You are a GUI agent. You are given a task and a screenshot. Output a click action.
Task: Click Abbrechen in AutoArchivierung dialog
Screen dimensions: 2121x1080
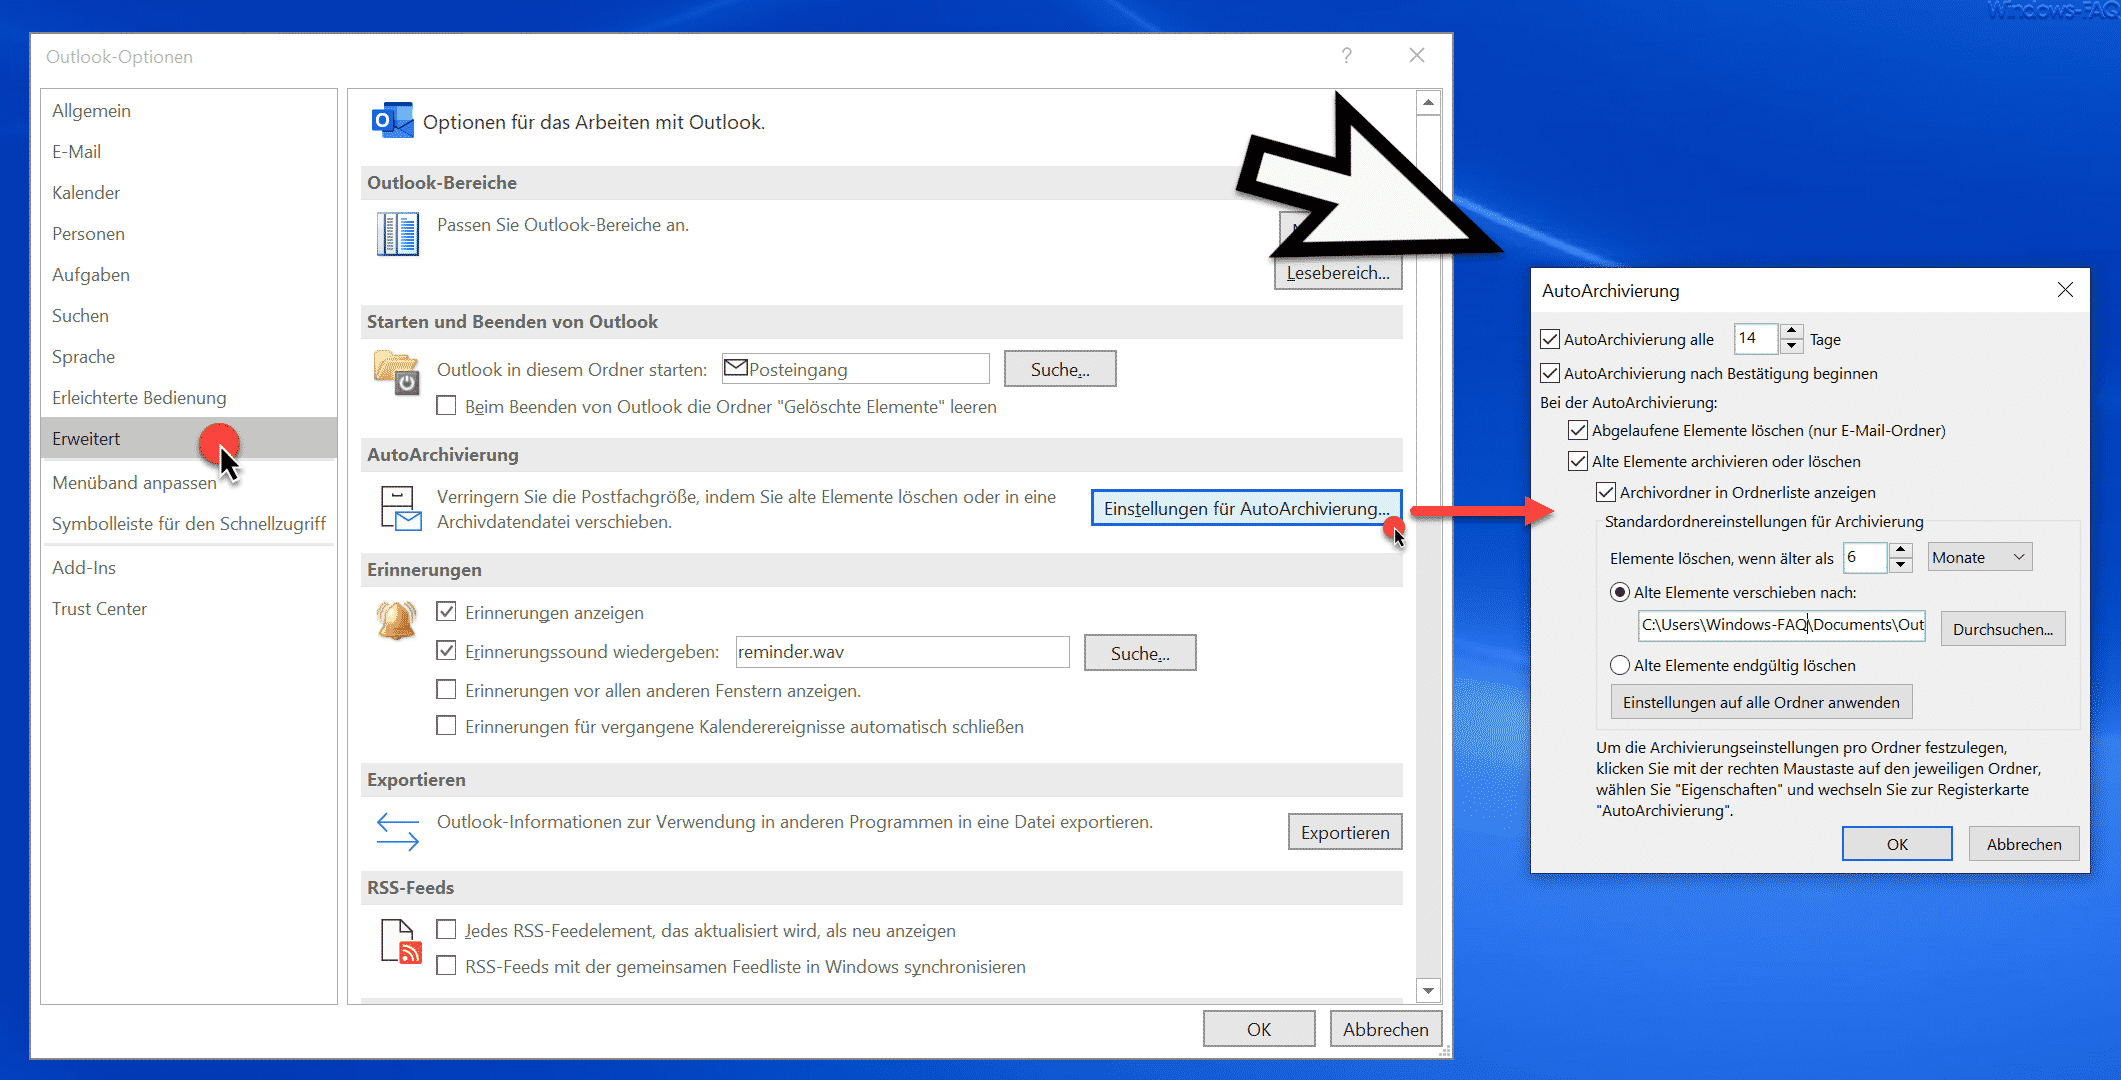point(2024,844)
